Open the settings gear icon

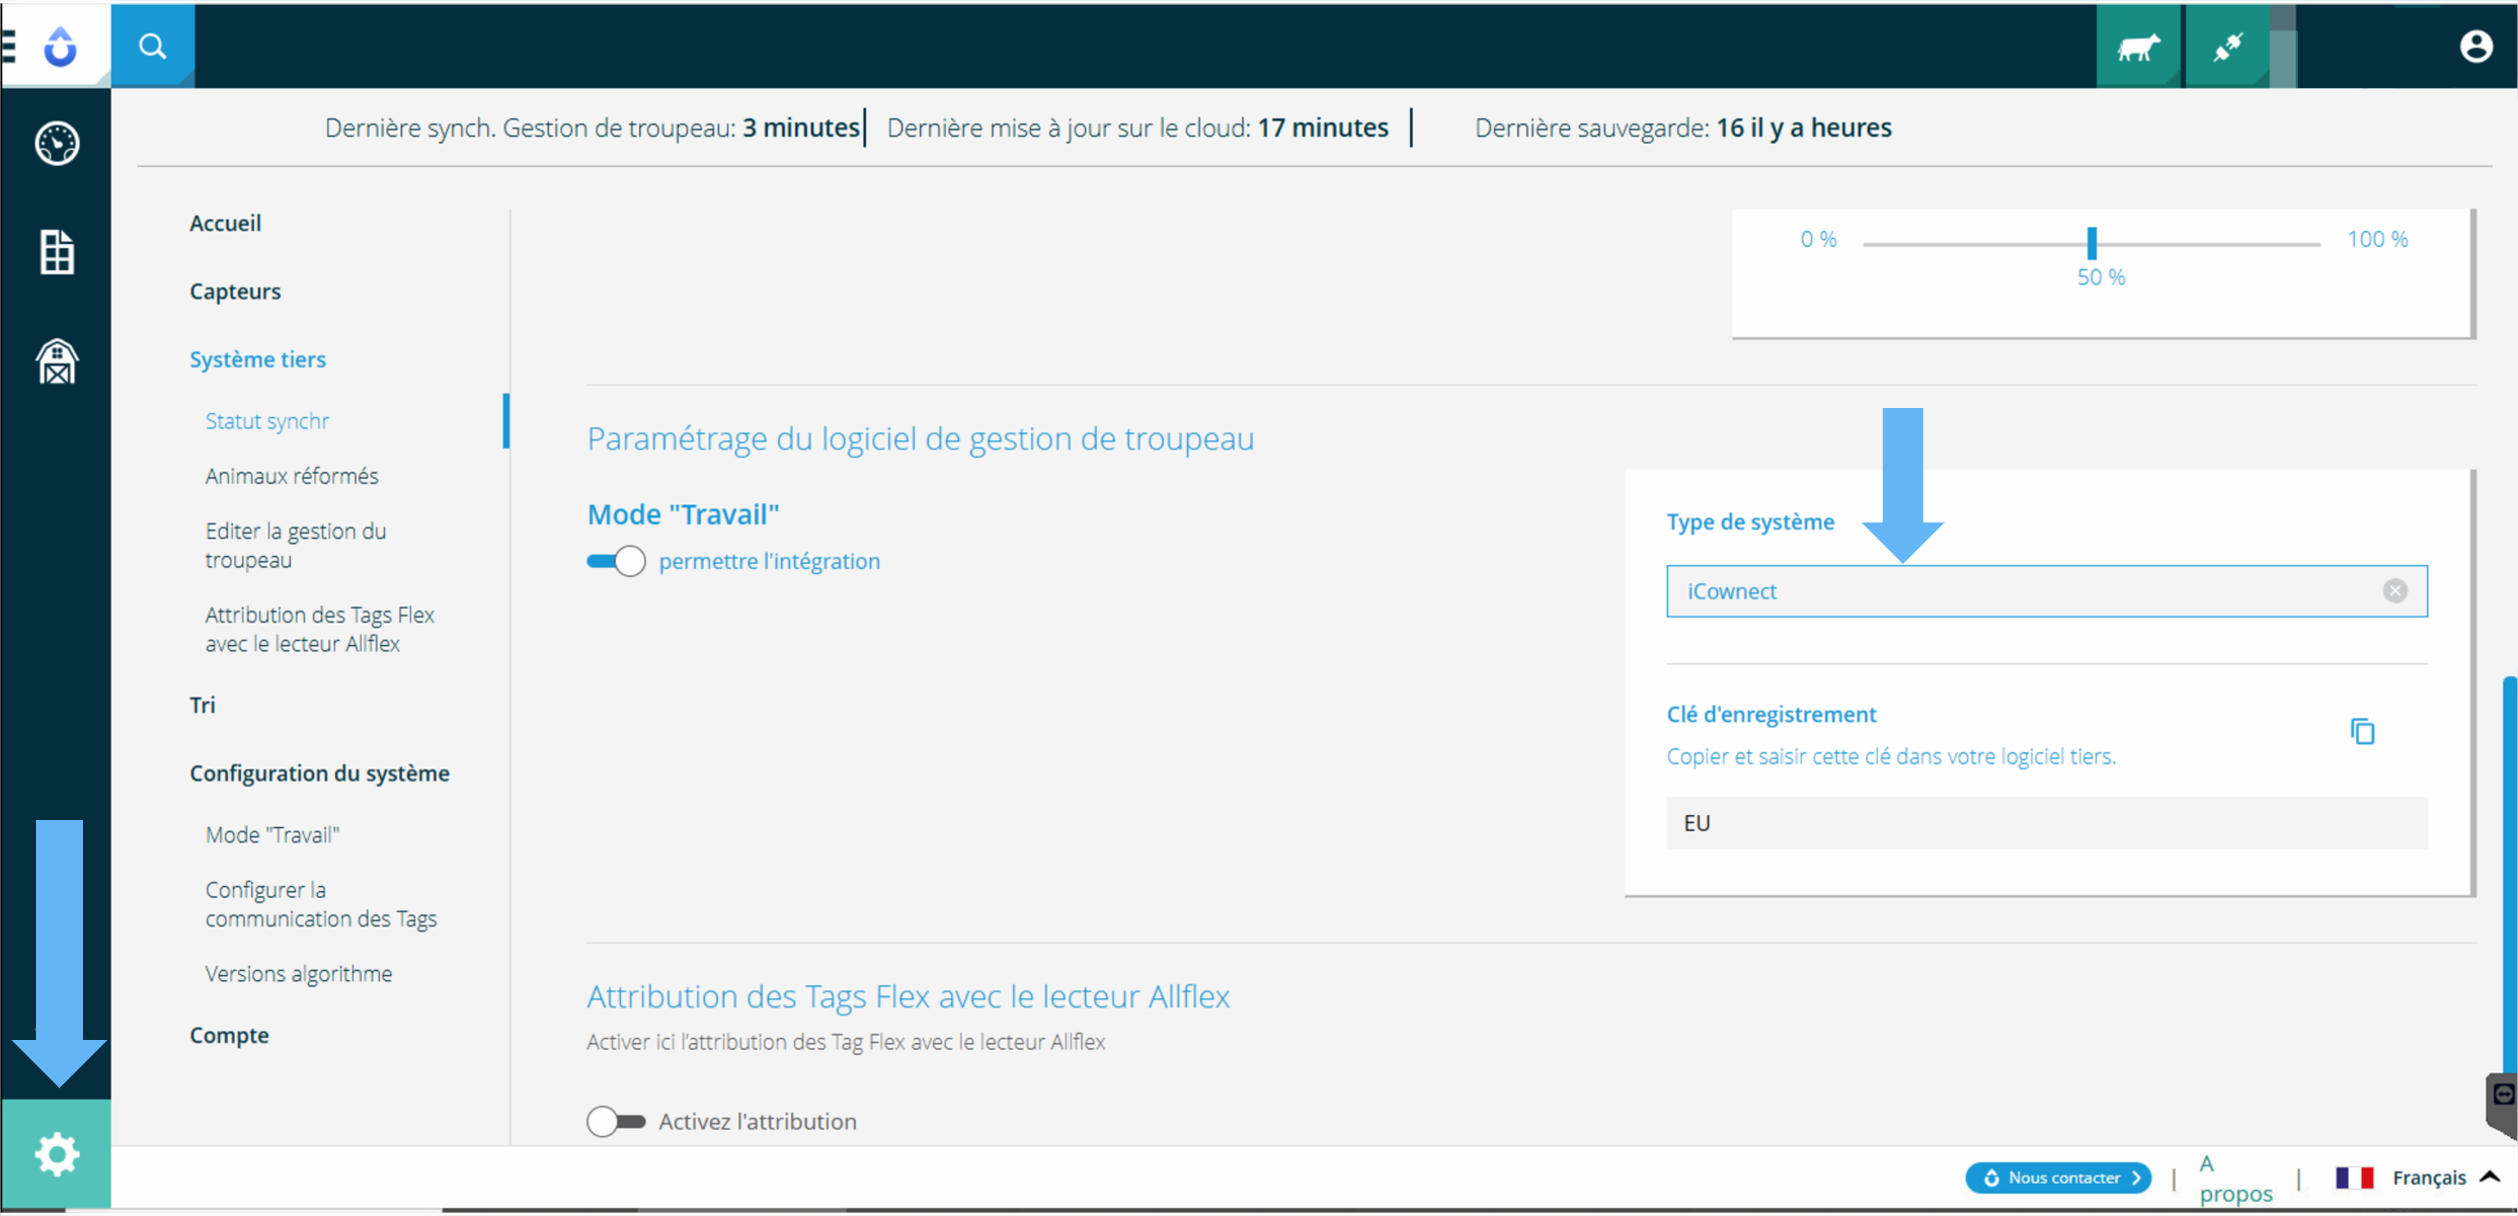pyautogui.click(x=56, y=1154)
